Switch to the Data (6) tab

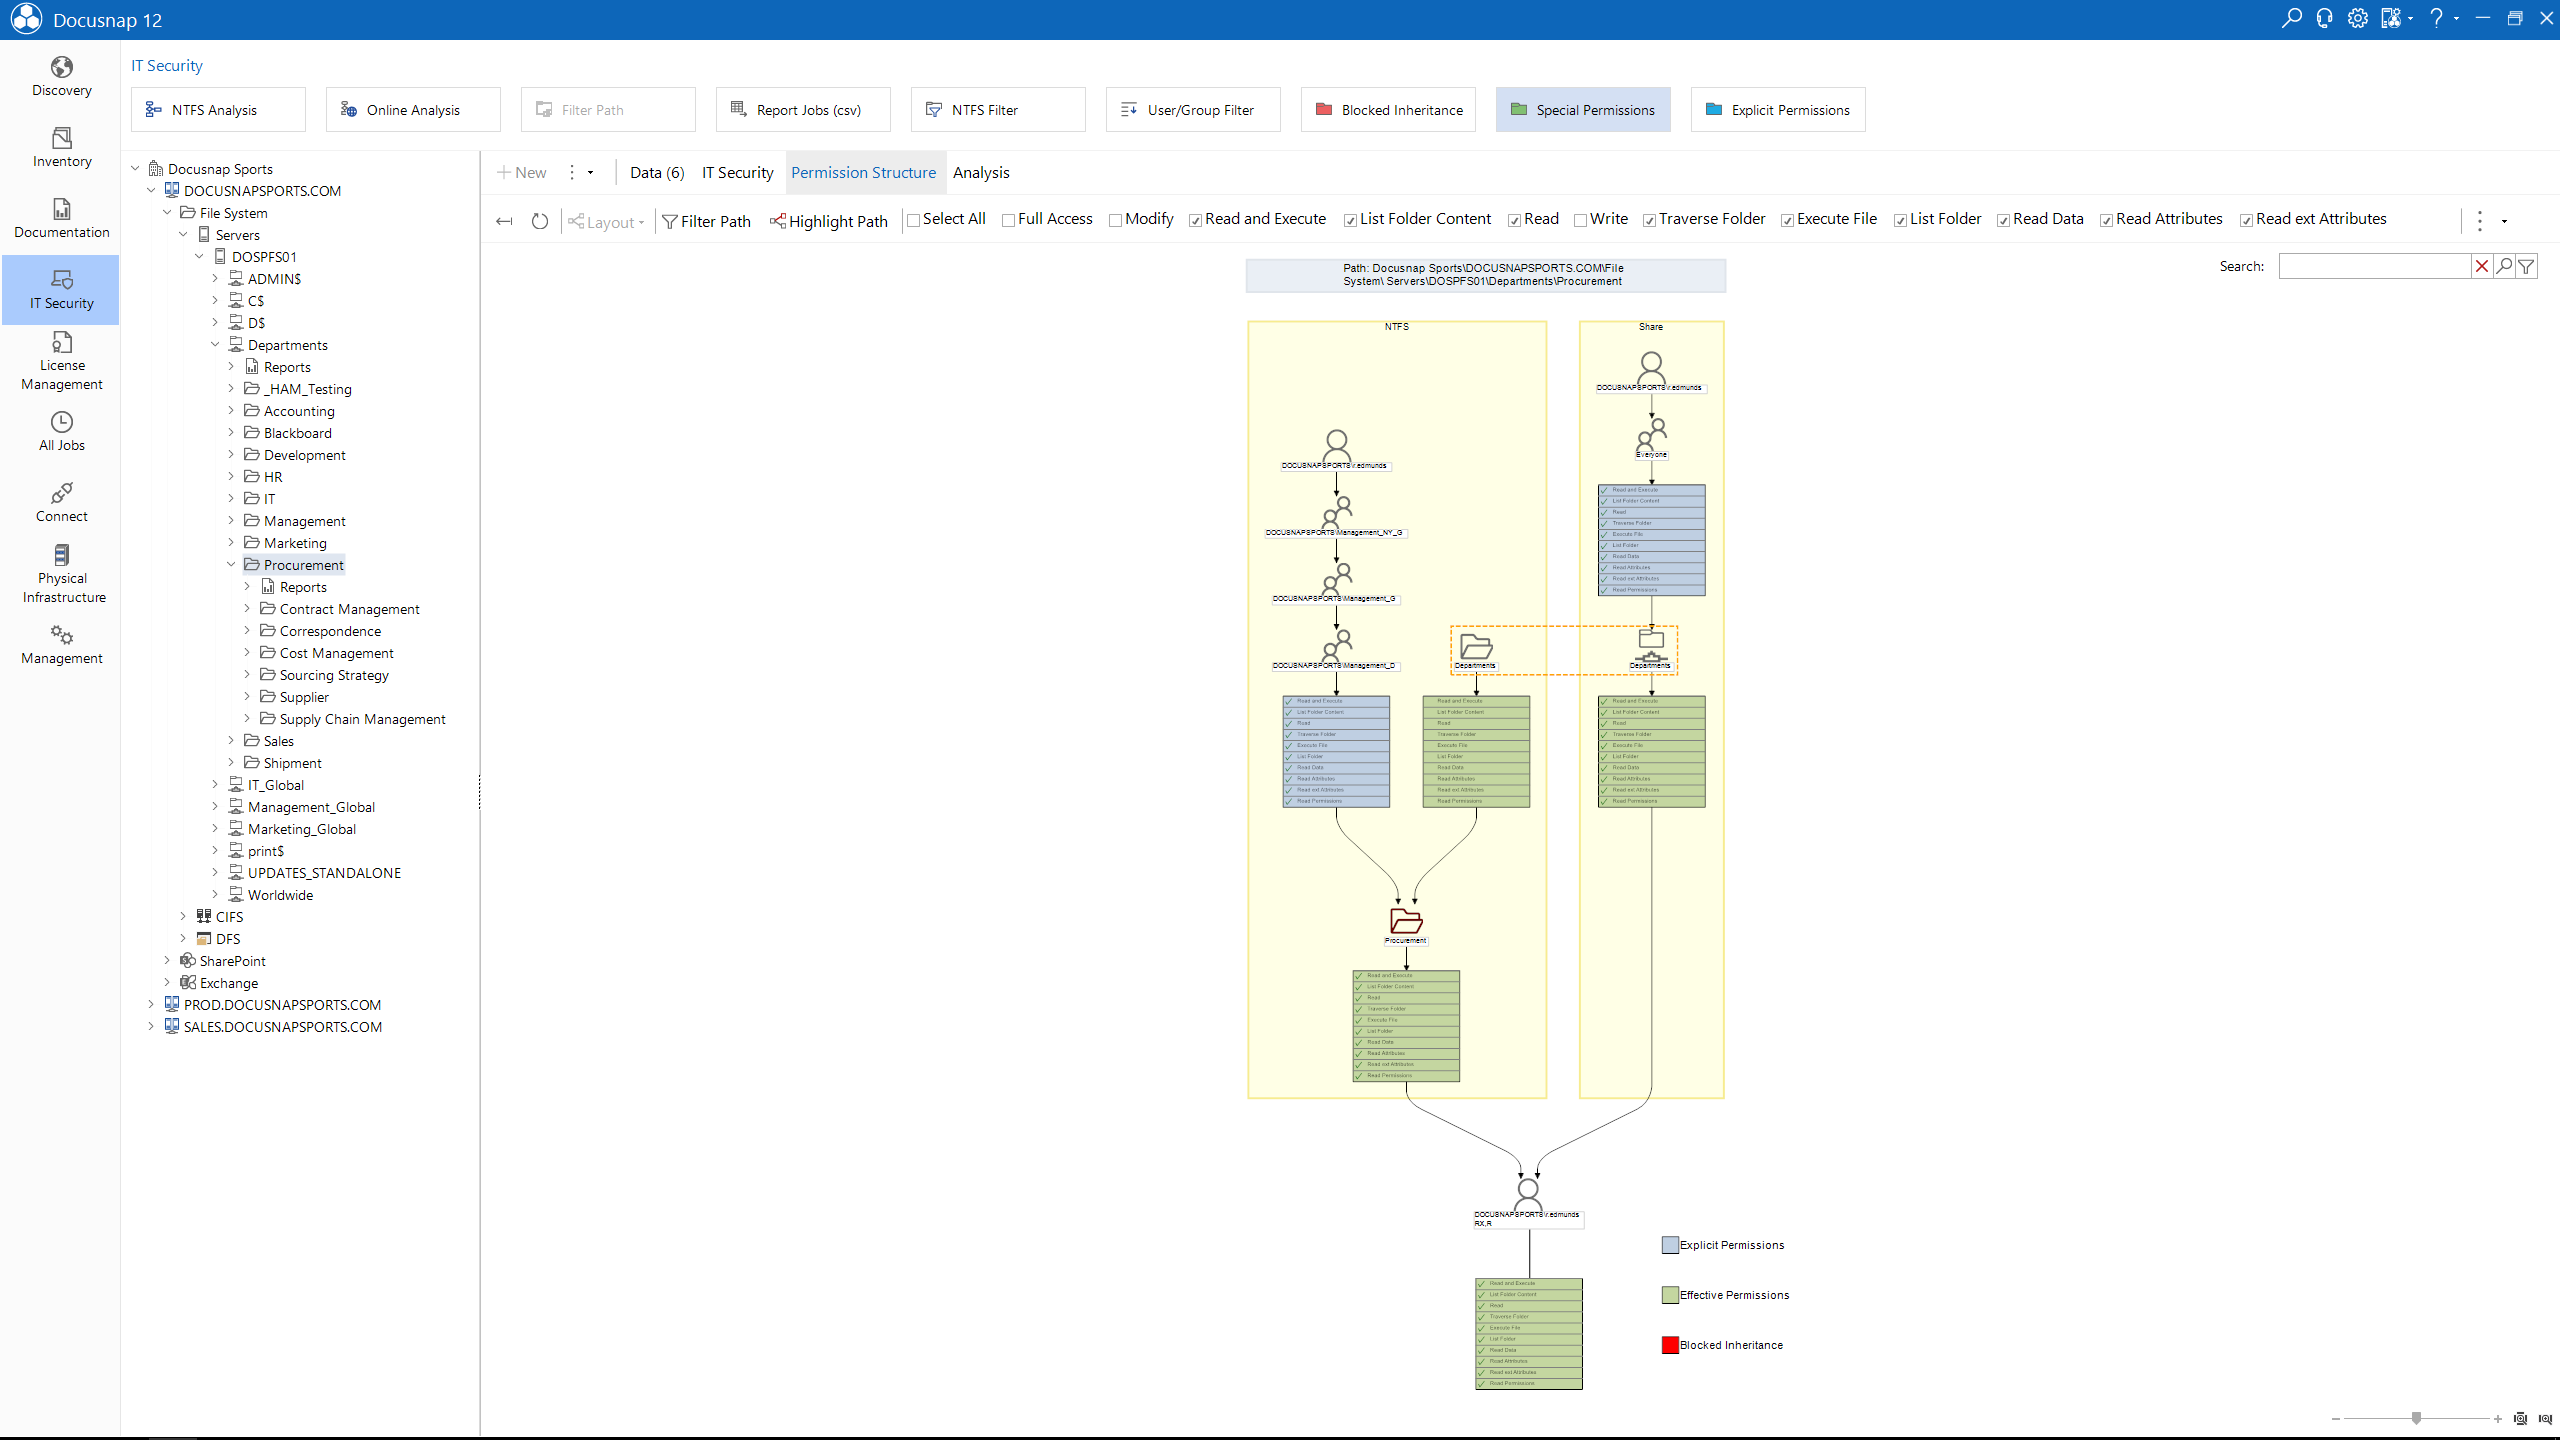[x=657, y=172]
